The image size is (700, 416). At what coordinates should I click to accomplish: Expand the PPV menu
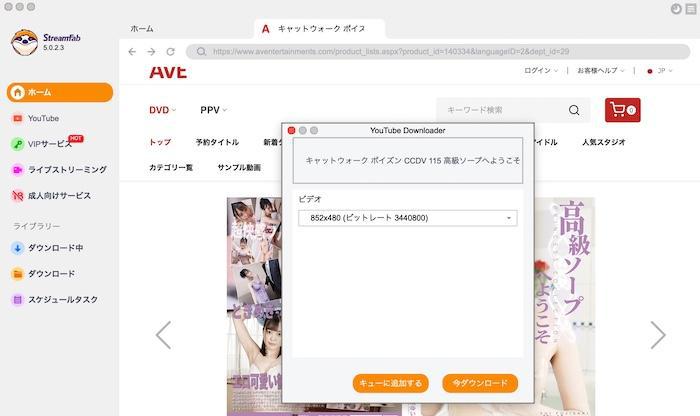click(213, 110)
